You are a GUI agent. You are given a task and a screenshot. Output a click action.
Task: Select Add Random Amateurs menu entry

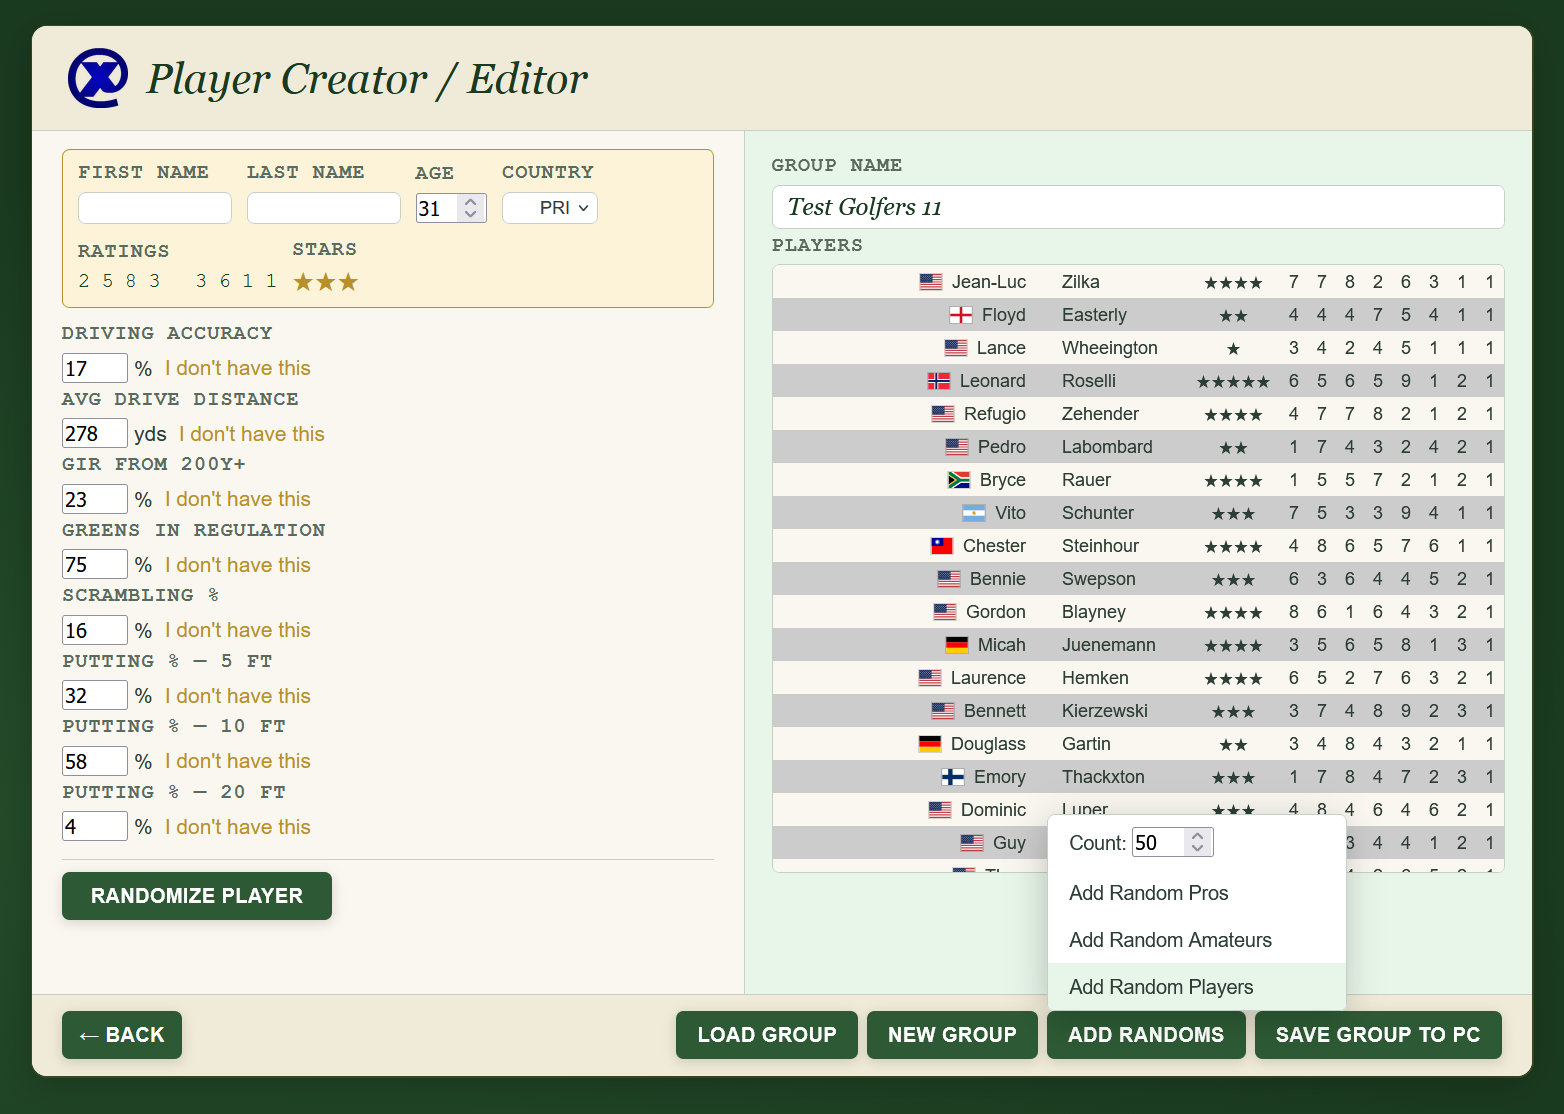click(x=1197, y=940)
